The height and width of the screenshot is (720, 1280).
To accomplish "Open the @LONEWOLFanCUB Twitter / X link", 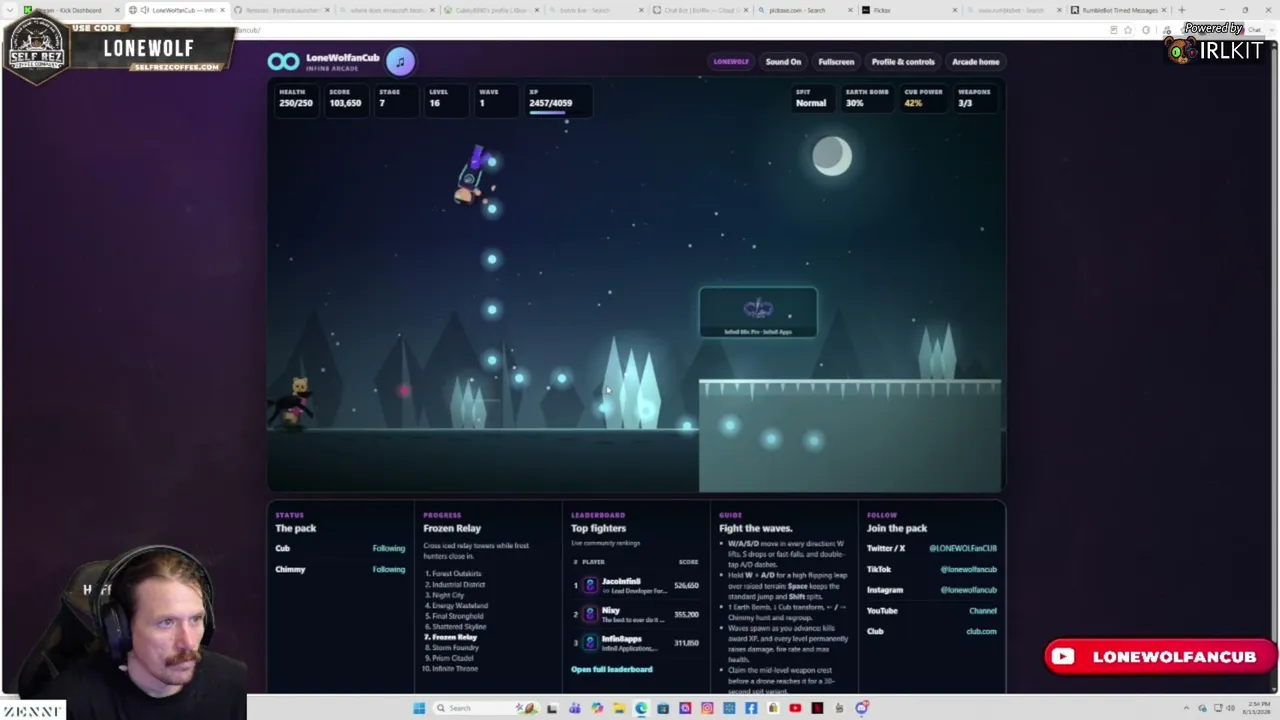I will pyautogui.click(x=963, y=548).
